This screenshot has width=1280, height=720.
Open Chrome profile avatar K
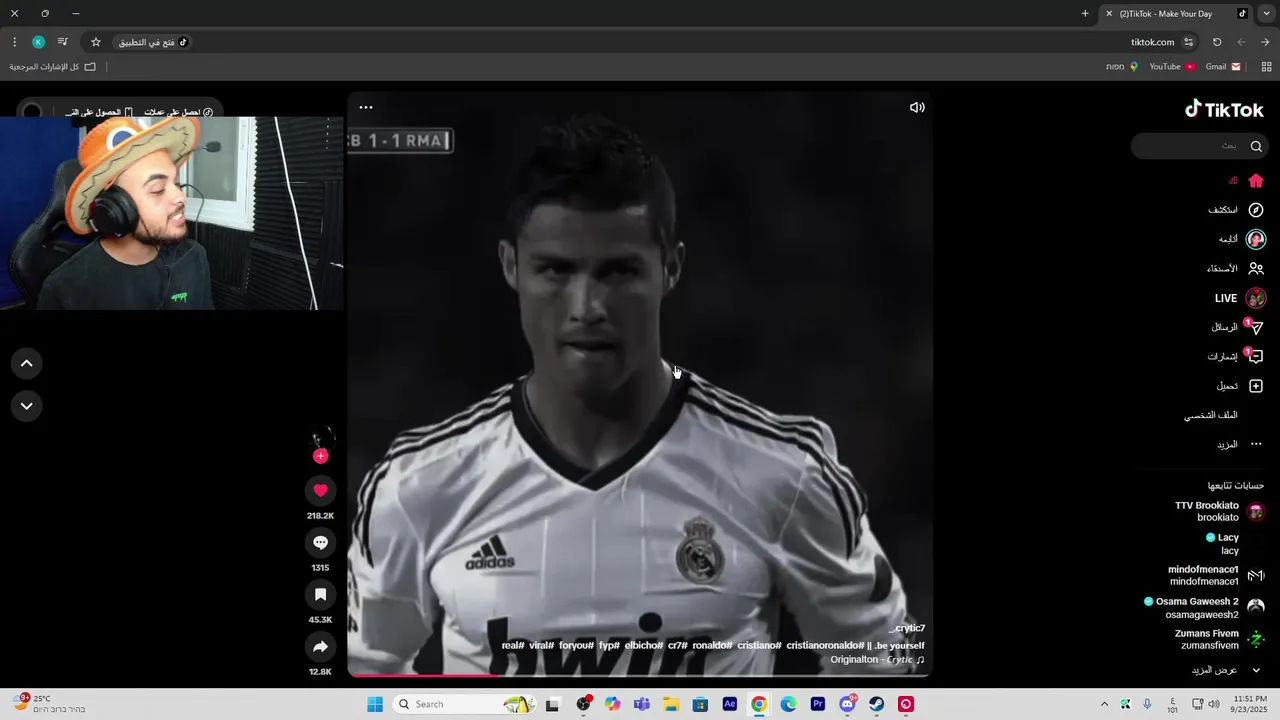tap(38, 42)
